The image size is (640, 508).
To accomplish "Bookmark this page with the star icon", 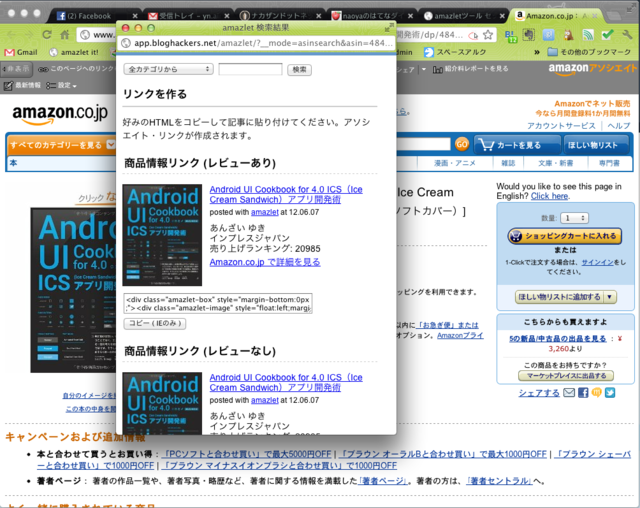I will (488, 35).
